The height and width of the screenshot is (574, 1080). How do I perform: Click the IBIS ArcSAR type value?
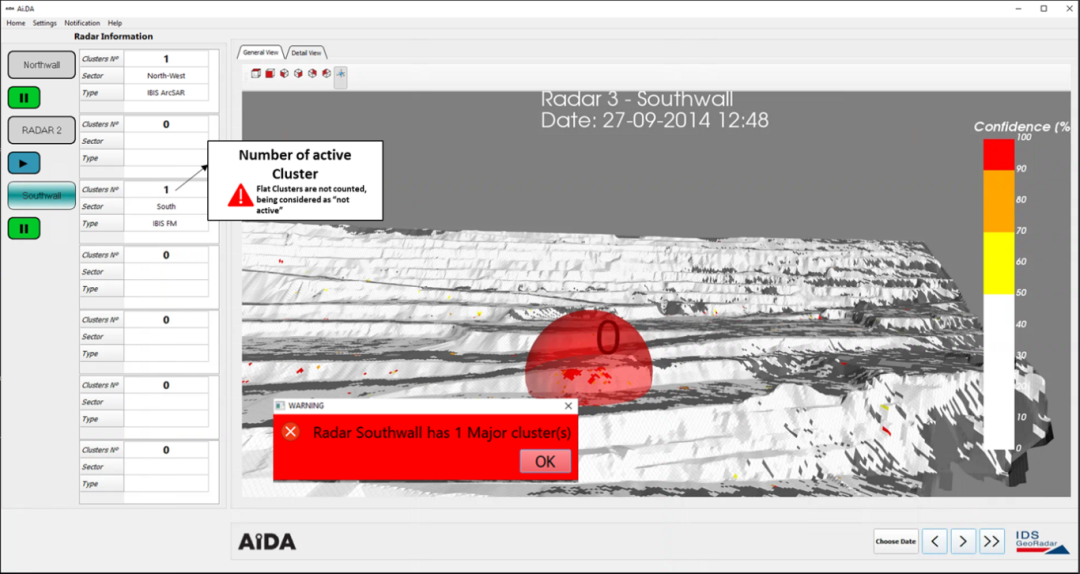click(166, 93)
